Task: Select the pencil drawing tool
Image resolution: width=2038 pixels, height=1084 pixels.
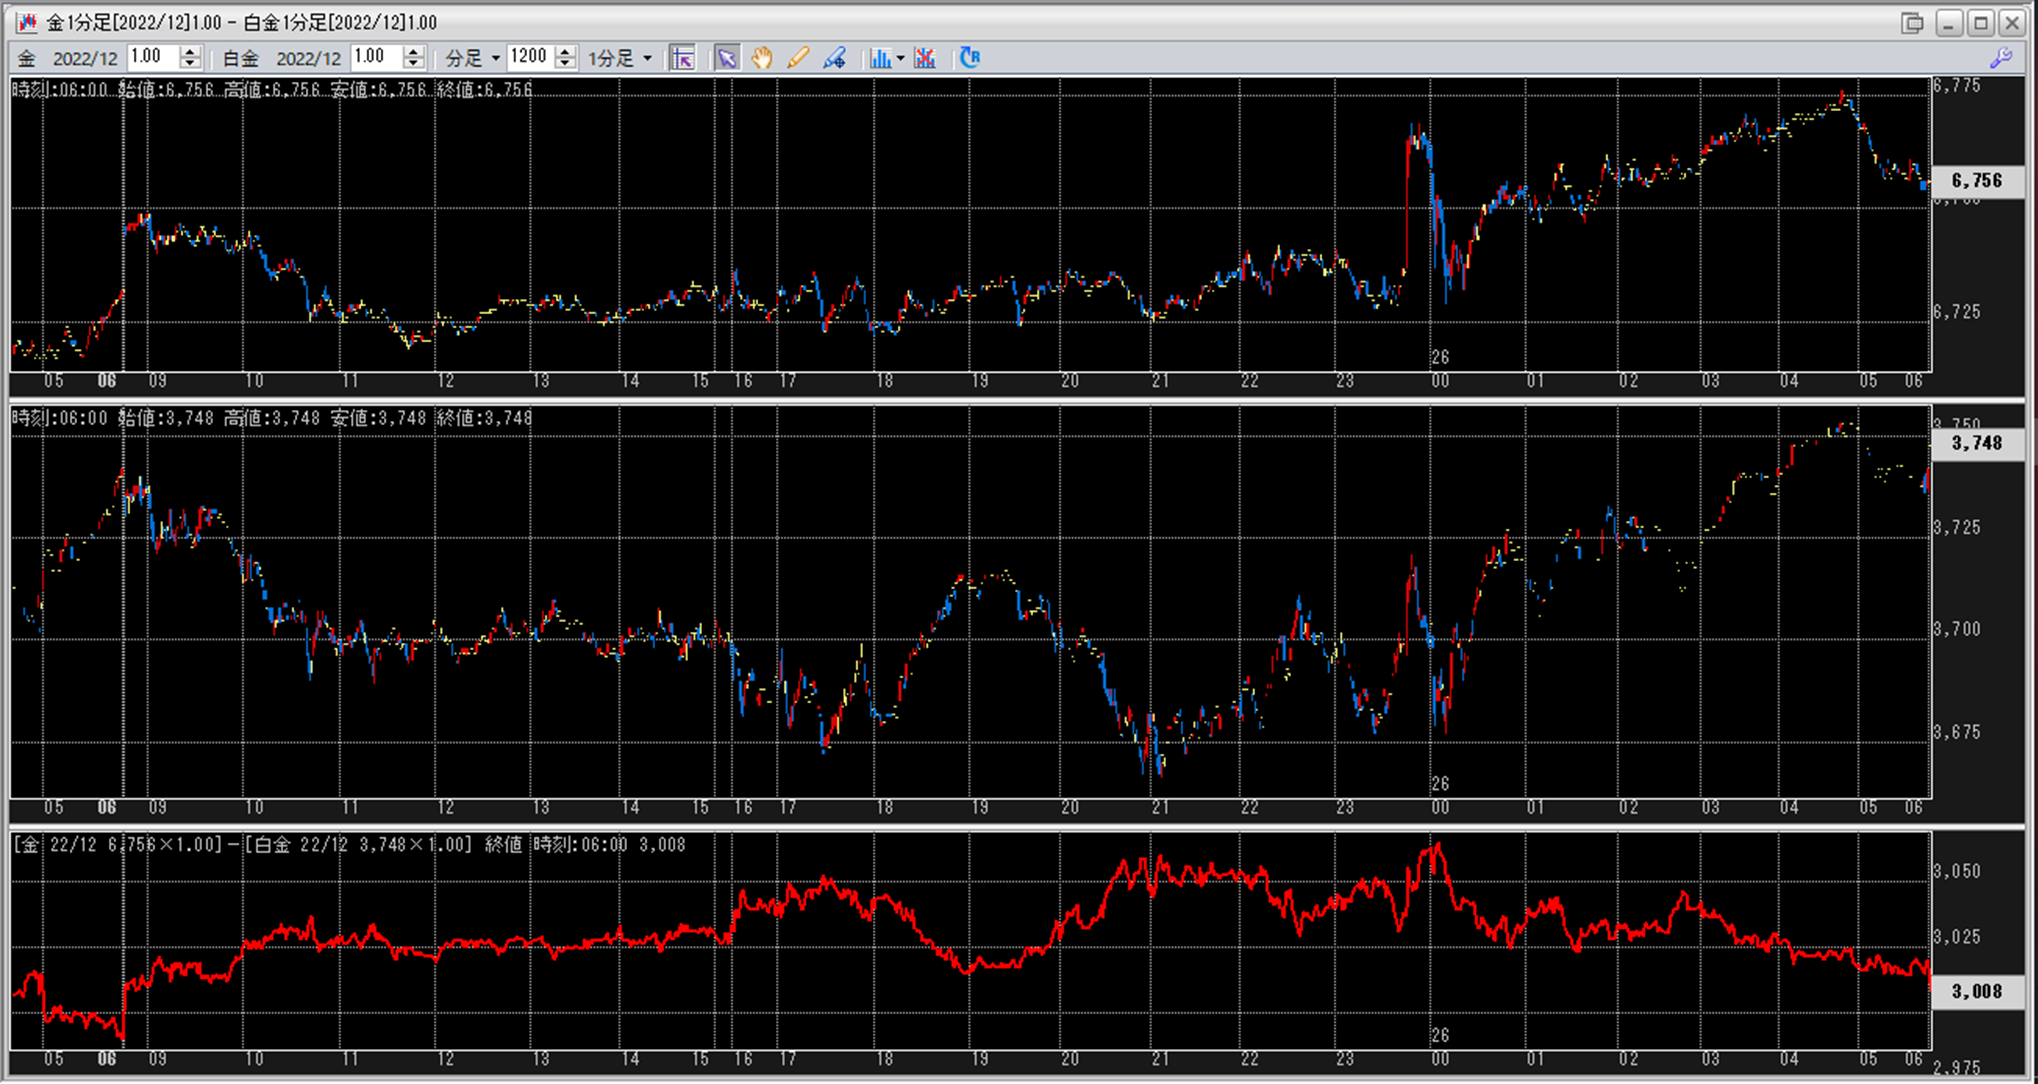Action: coord(797,58)
